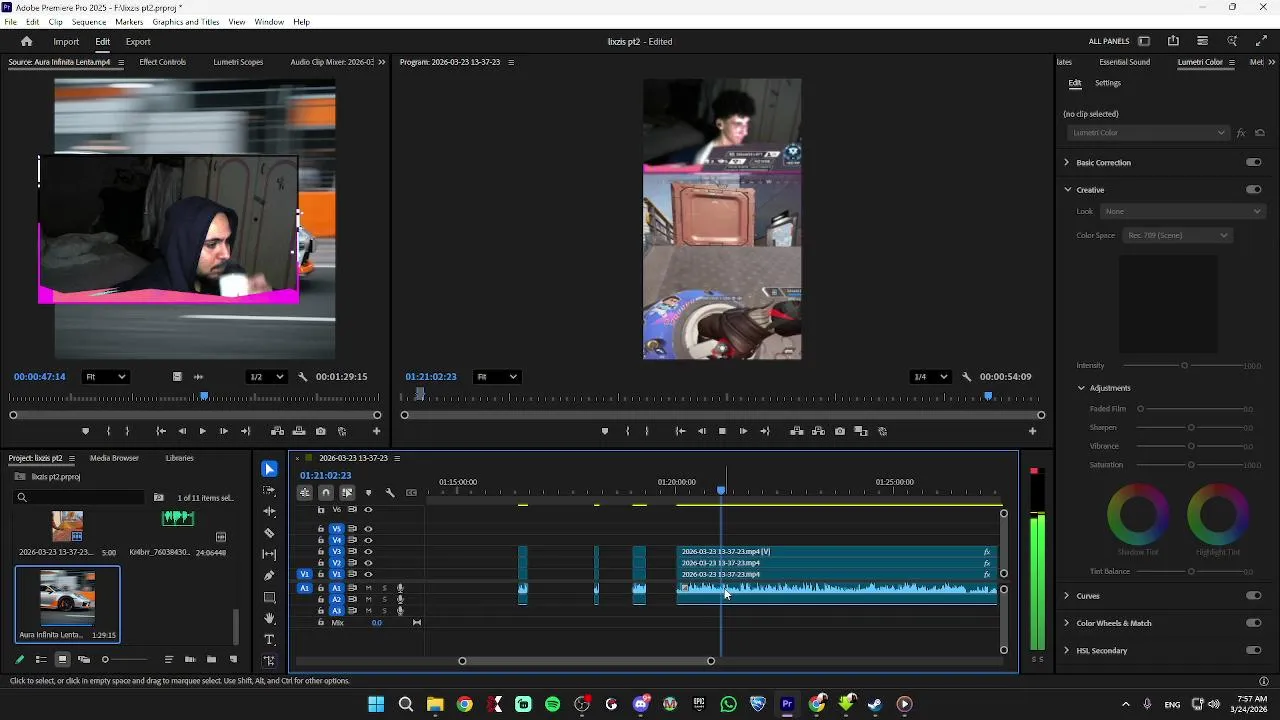Toggle V3 track visibility eye

[x=368, y=552]
